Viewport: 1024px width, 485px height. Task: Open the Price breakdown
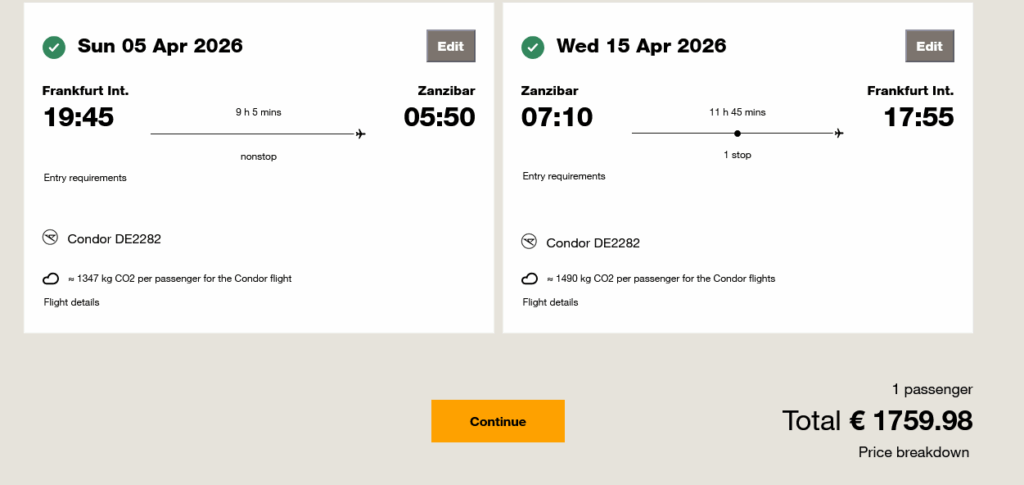[914, 452]
